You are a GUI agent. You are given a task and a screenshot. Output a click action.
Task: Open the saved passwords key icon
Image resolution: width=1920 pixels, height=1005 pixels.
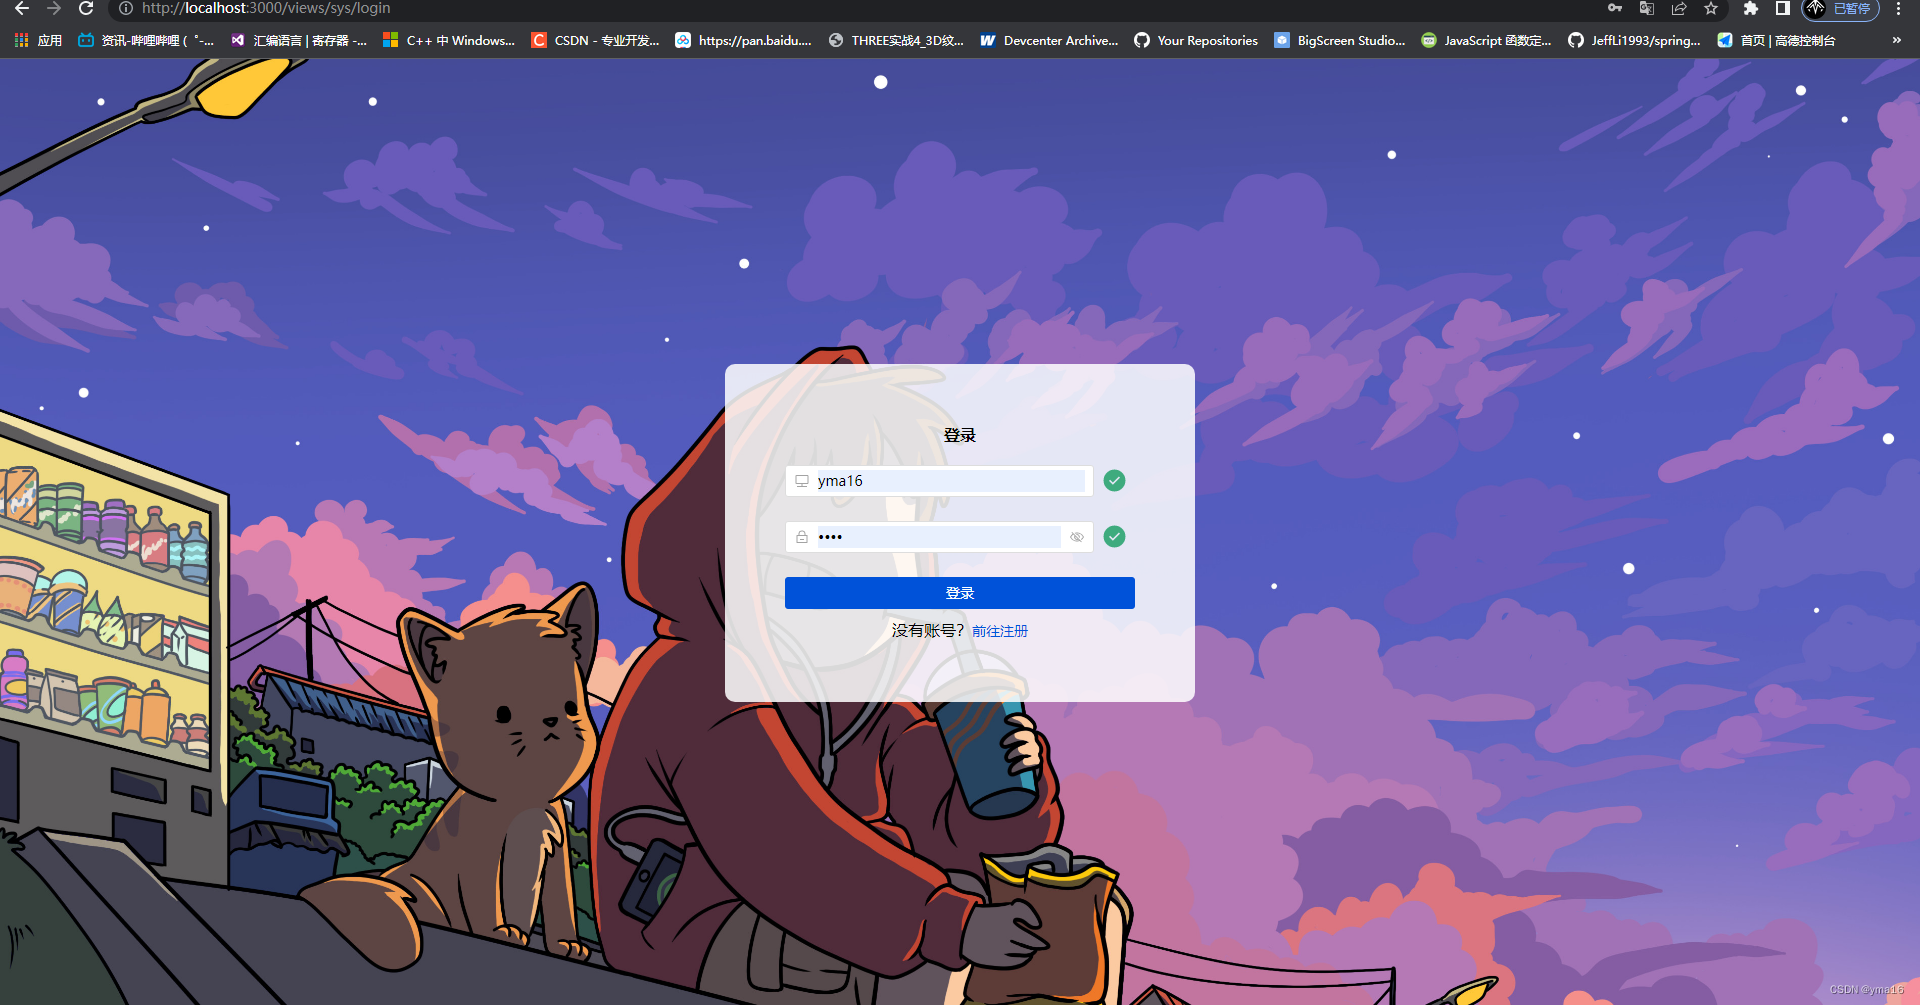pos(1615,8)
